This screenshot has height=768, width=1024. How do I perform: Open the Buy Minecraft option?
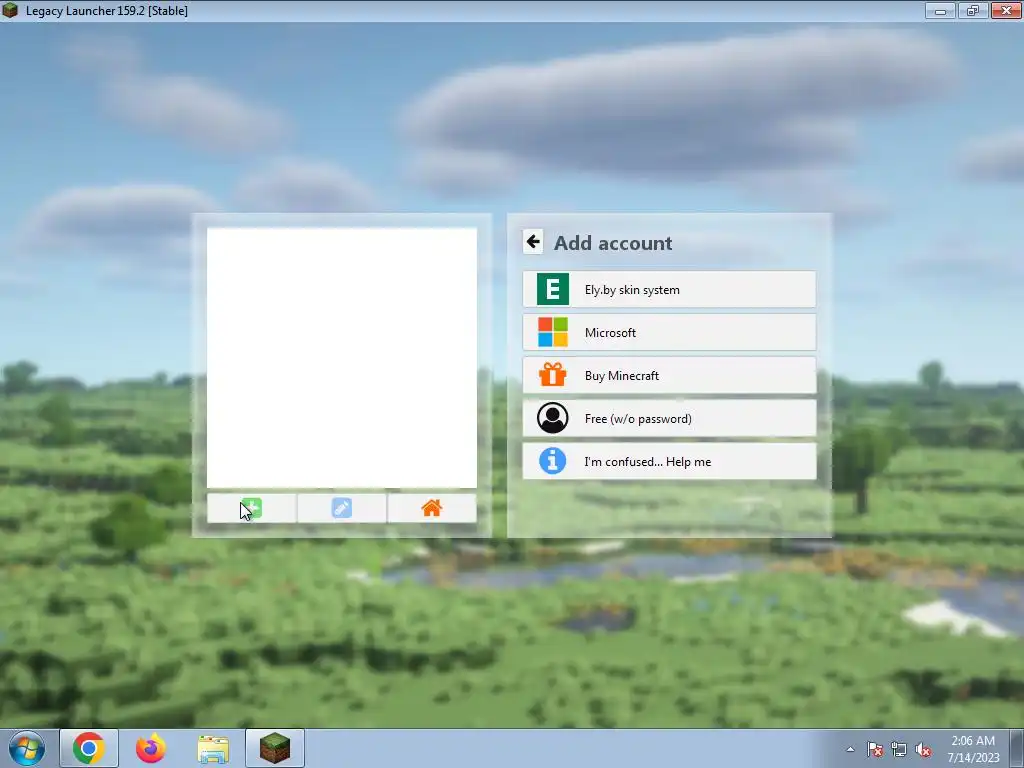(669, 376)
